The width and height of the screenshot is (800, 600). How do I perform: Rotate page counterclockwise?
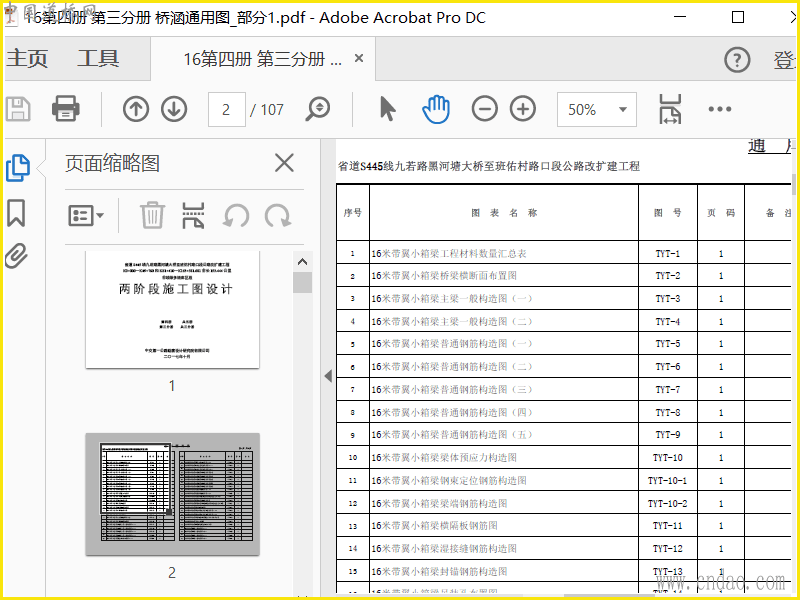click(236, 215)
